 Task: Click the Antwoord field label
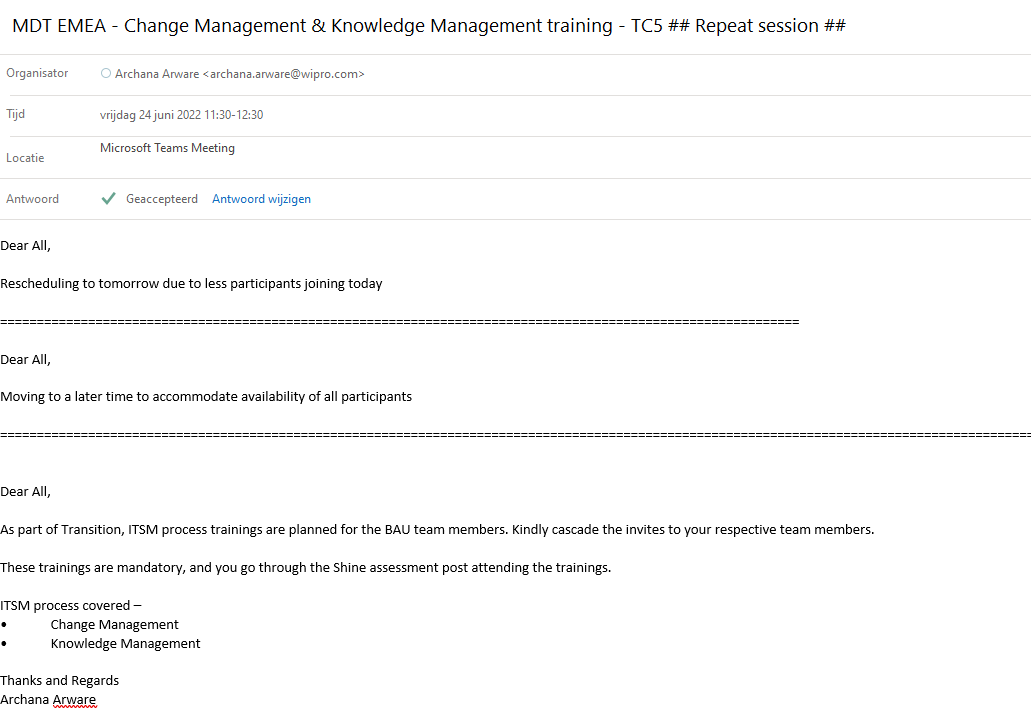[x=32, y=199]
